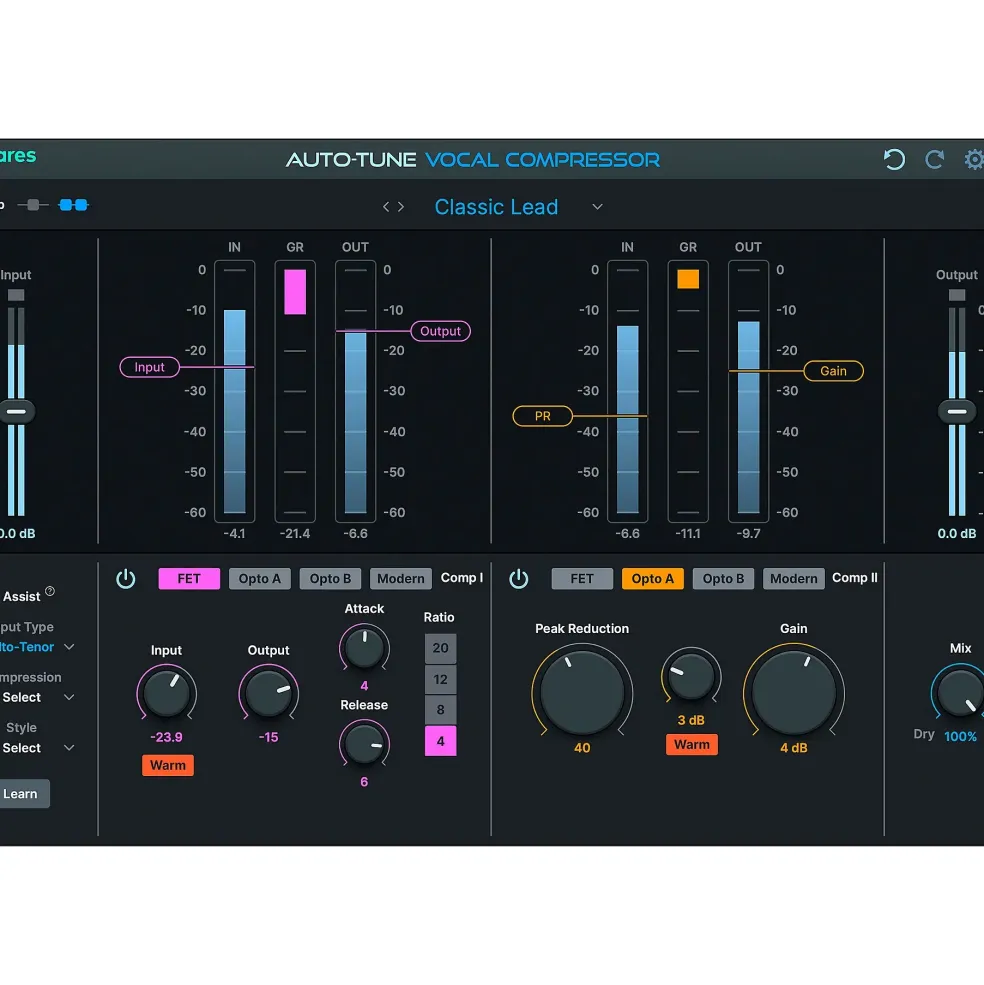Click the orange PR threshold marker
This screenshot has width=984, height=985.
543,416
